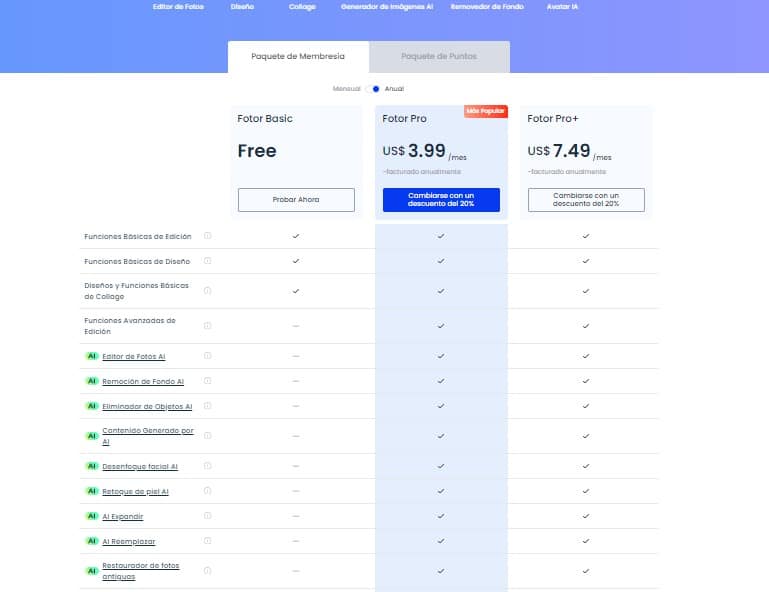Click the AI badge next to AI Reemplazar

point(92,541)
